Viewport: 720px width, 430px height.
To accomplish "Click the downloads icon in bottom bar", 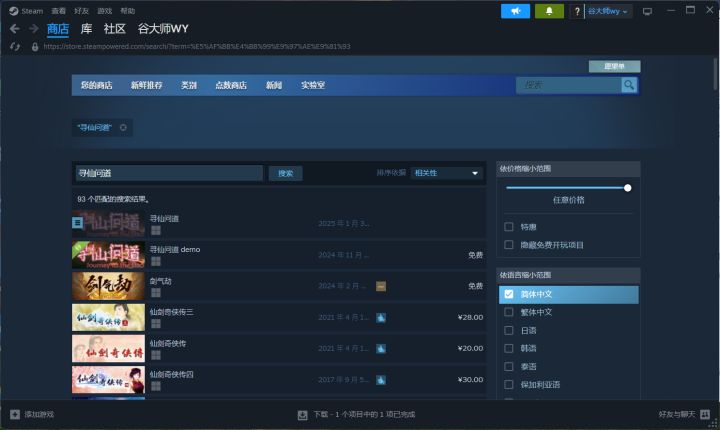I will point(302,415).
